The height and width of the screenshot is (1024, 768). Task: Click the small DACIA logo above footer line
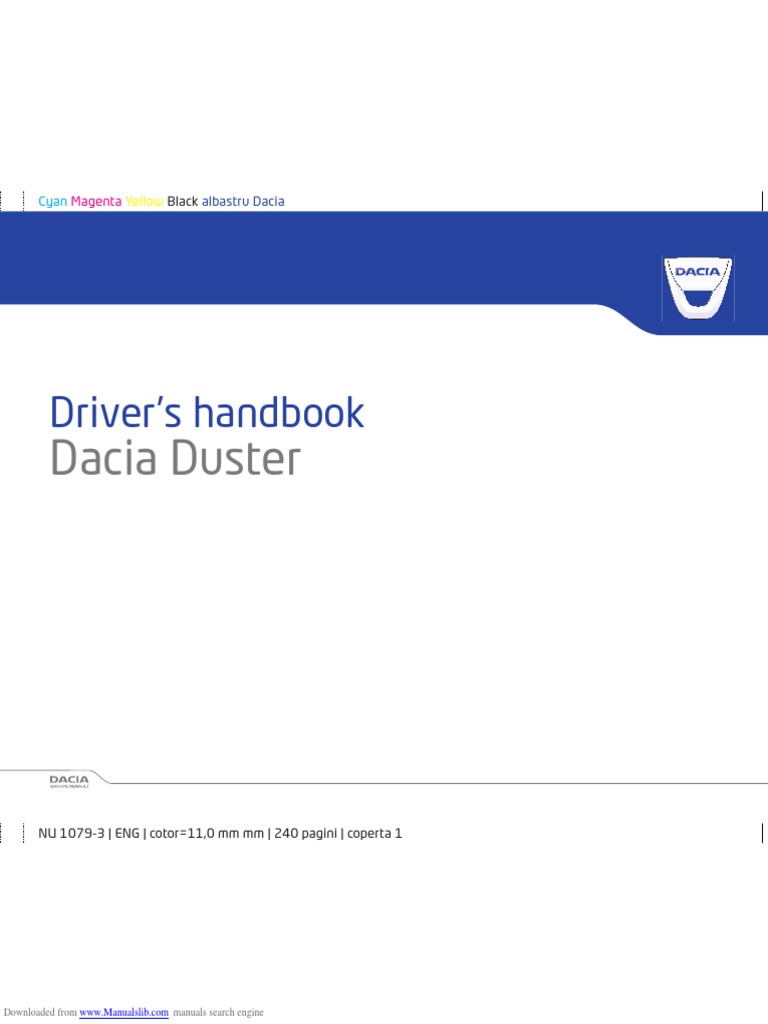coord(69,781)
